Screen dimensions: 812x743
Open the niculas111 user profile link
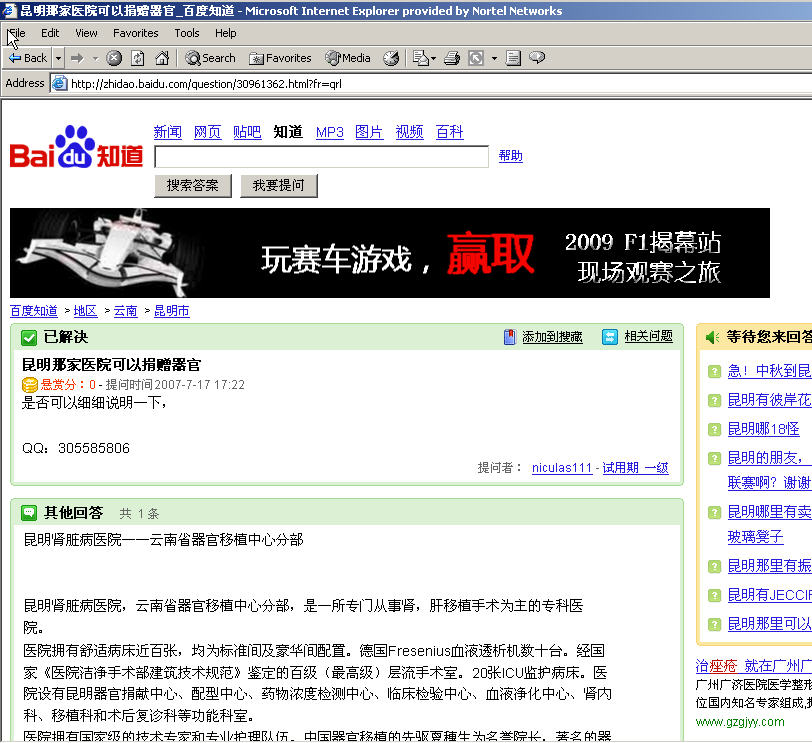click(561, 468)
